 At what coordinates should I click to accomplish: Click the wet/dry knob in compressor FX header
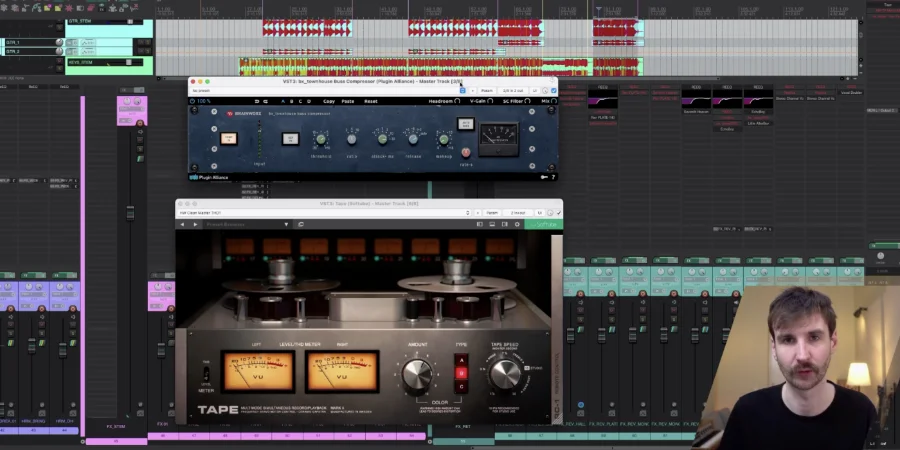tap(545, 91)
